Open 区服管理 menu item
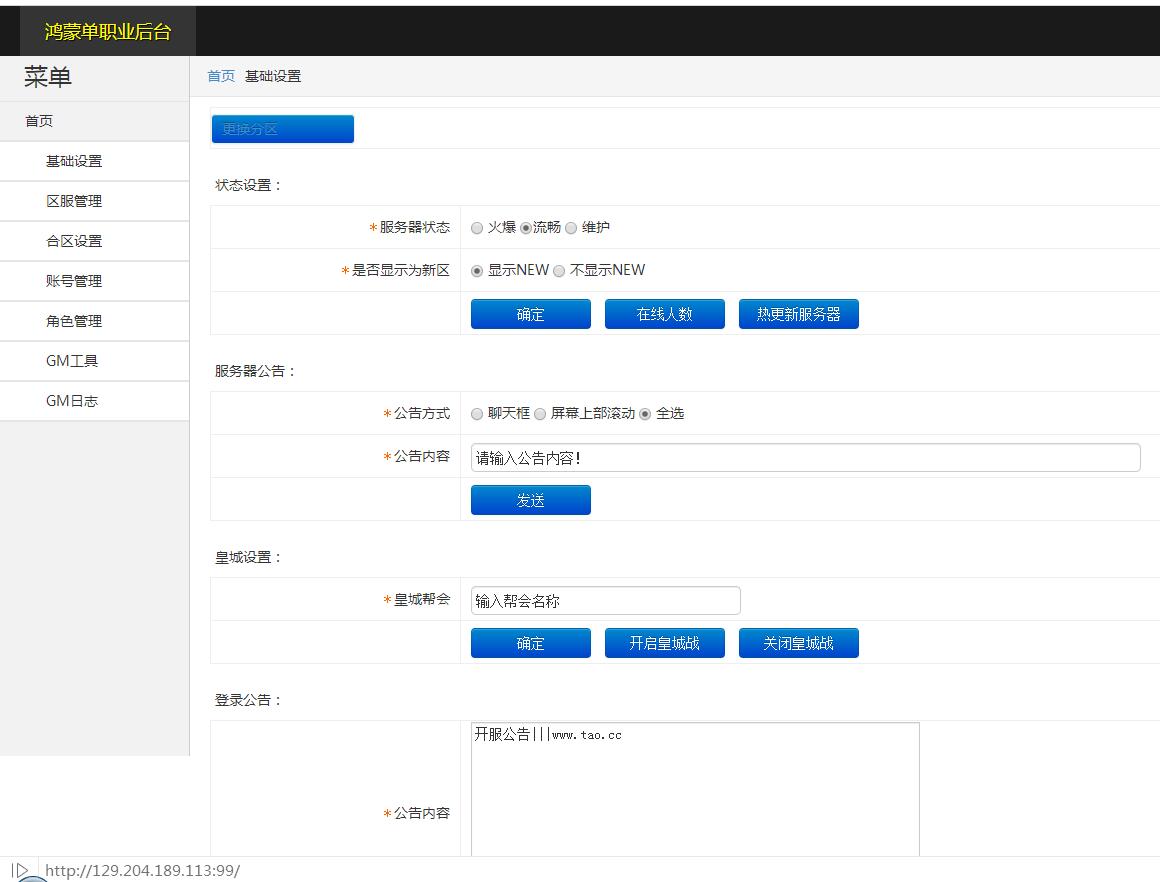1160x882 pixels. tap(74, 201)
